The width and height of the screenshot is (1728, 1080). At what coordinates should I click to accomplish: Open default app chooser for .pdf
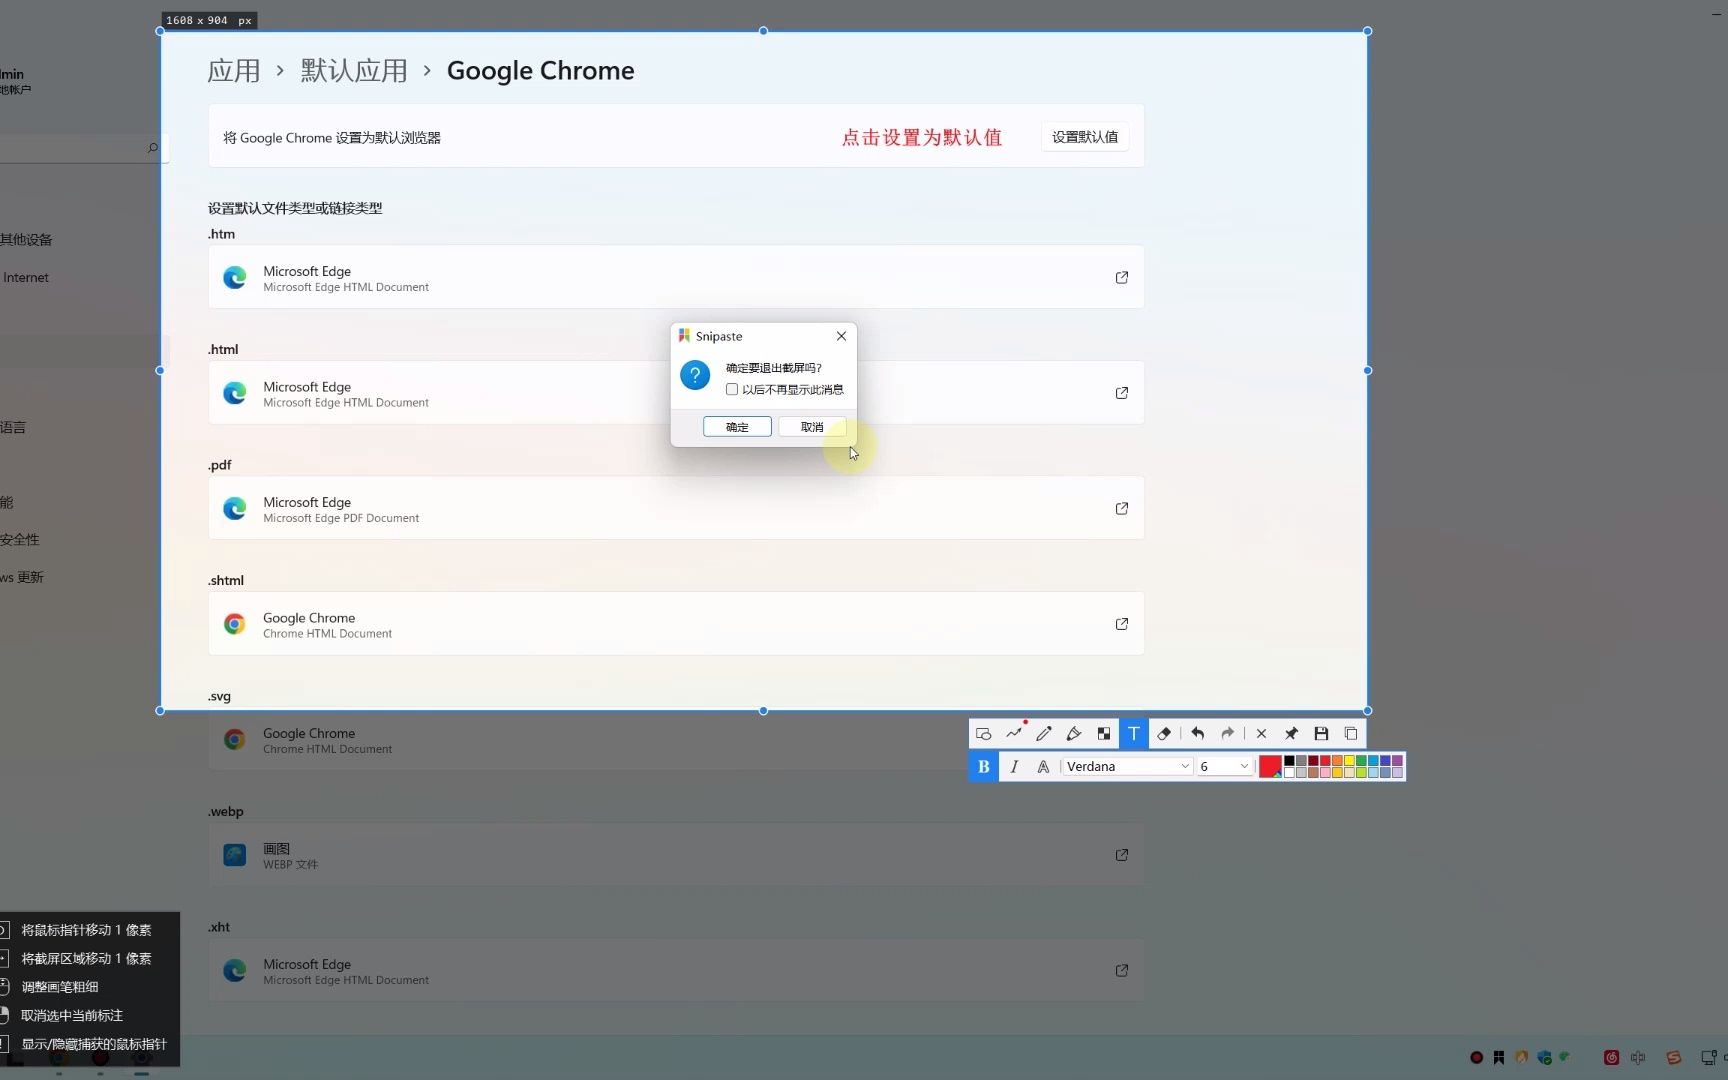[1122, 508]
